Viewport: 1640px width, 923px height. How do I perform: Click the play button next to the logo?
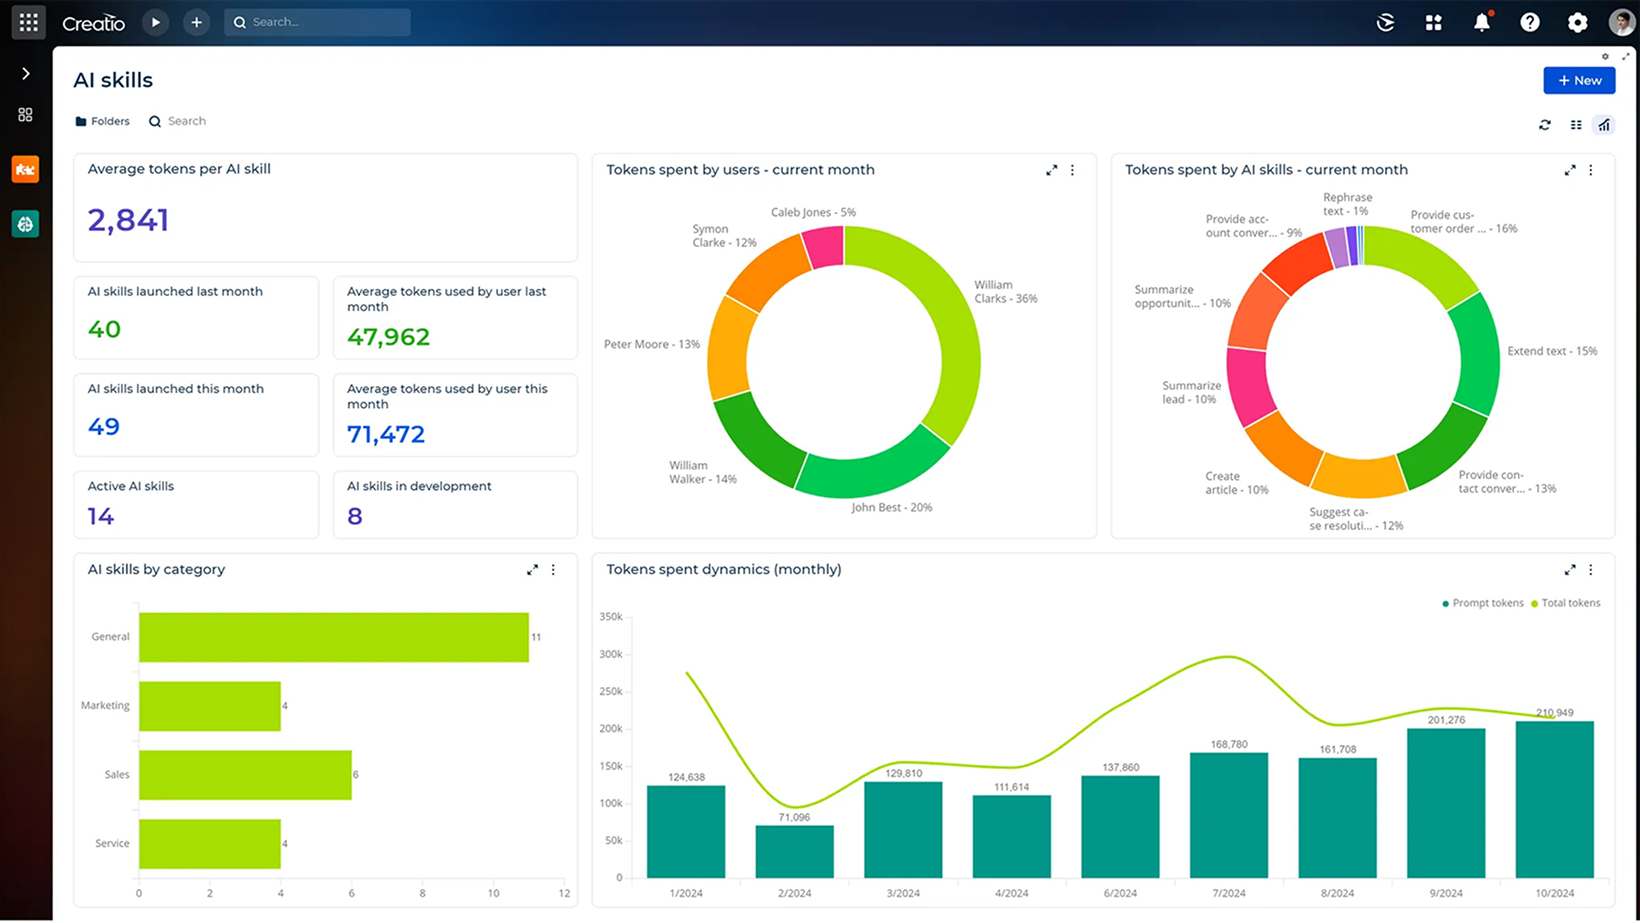[155, 22]
